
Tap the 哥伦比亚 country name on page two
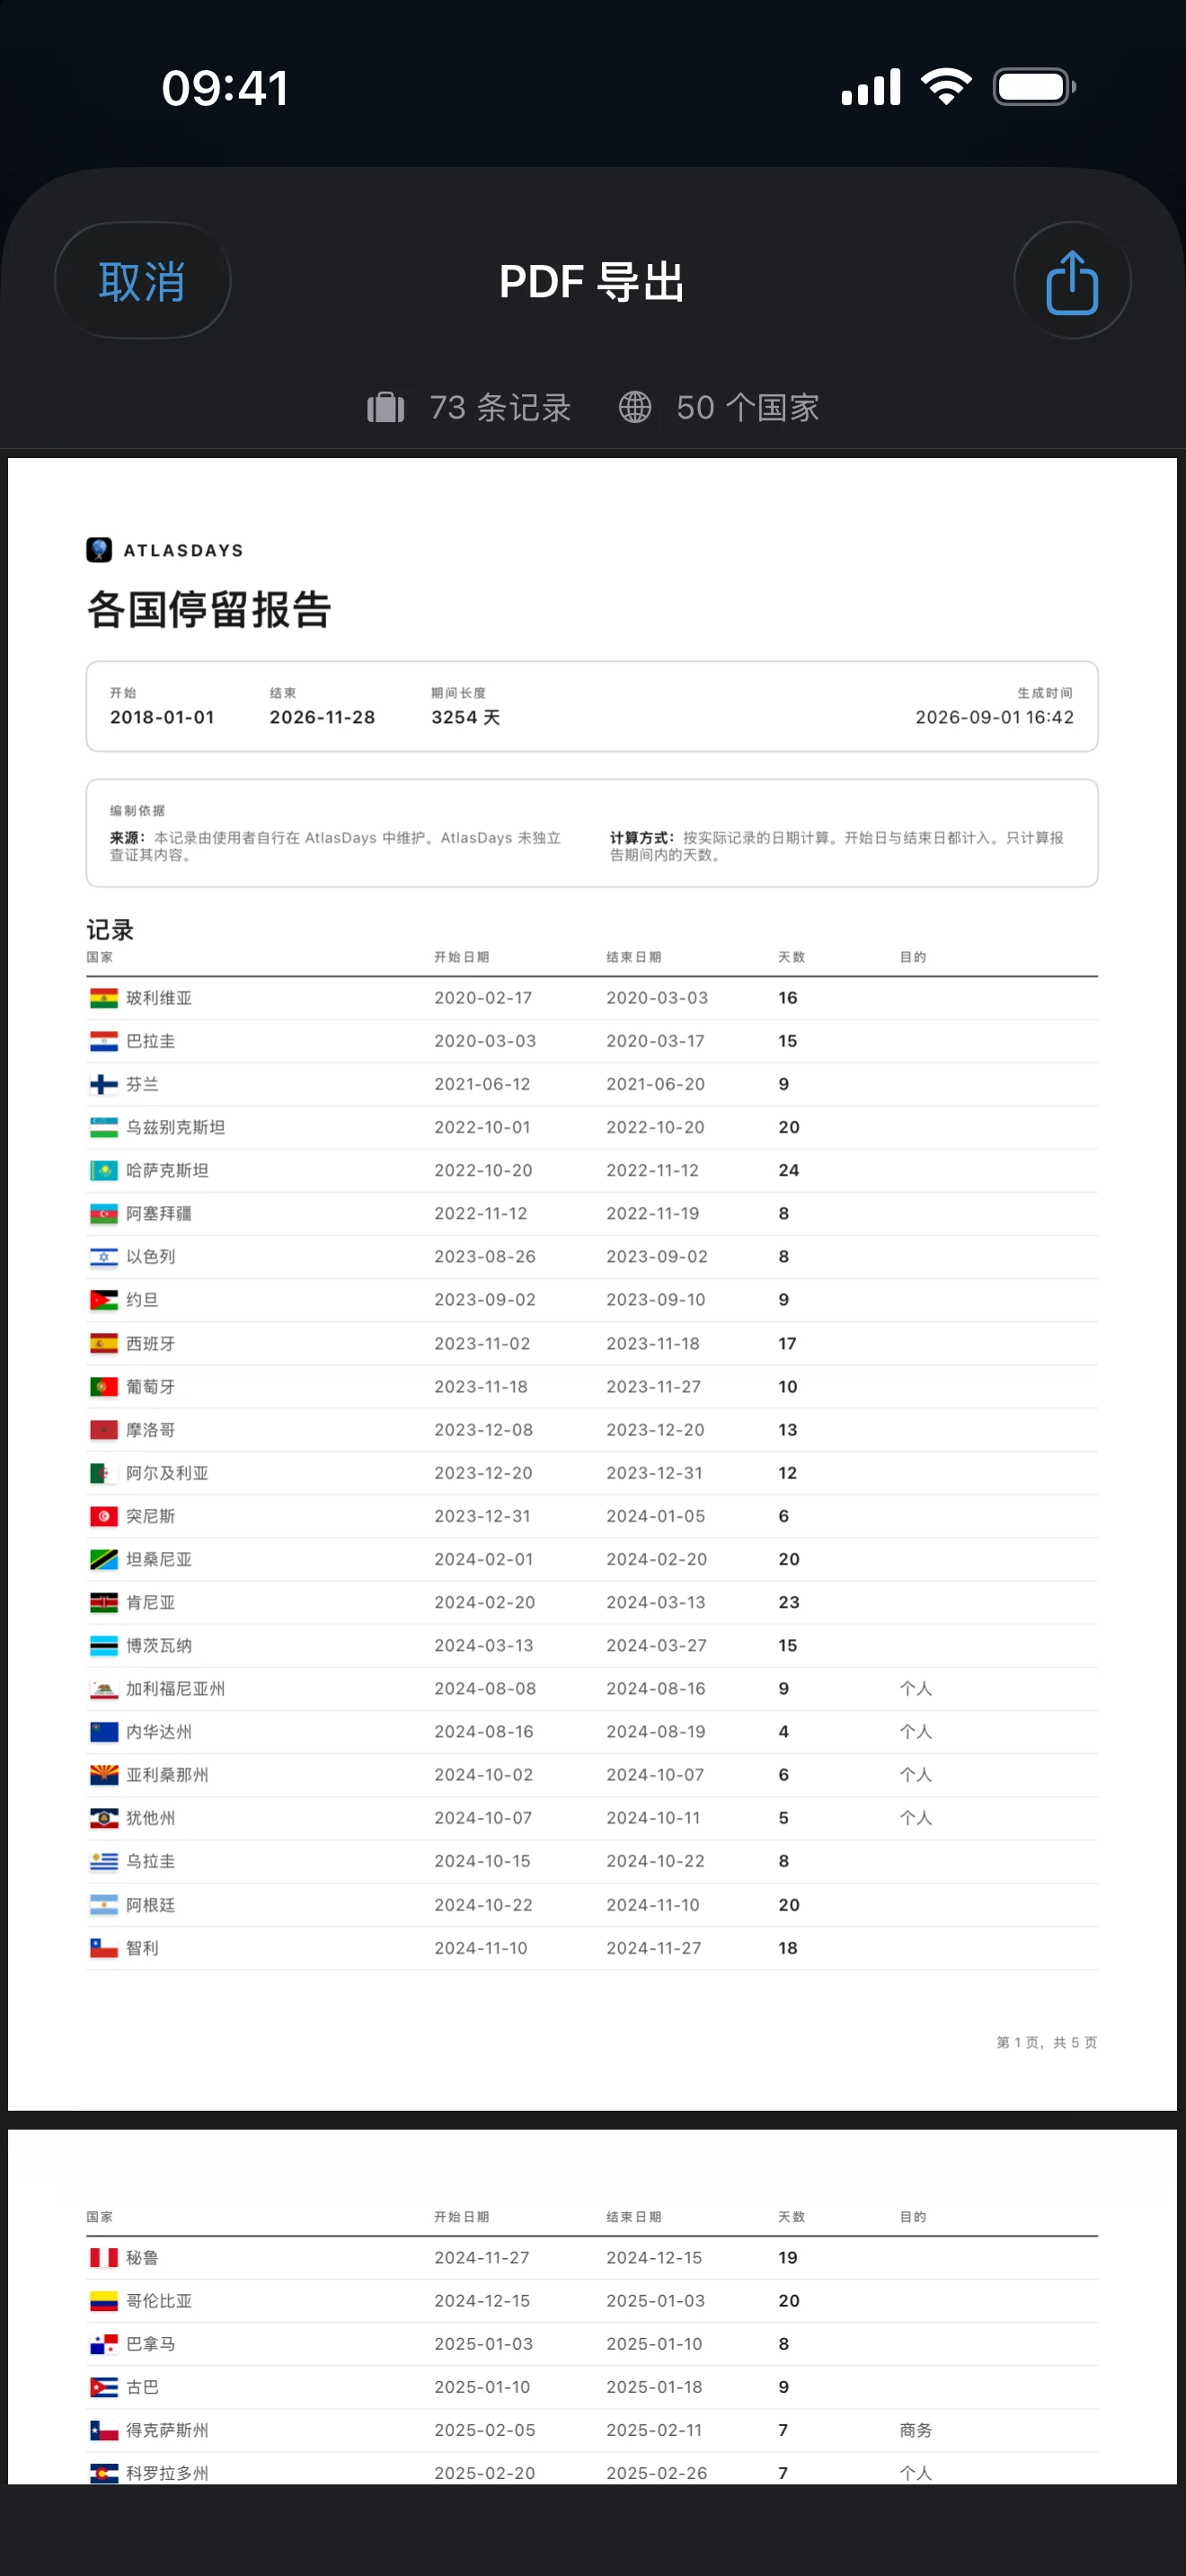click(159, 2301)
